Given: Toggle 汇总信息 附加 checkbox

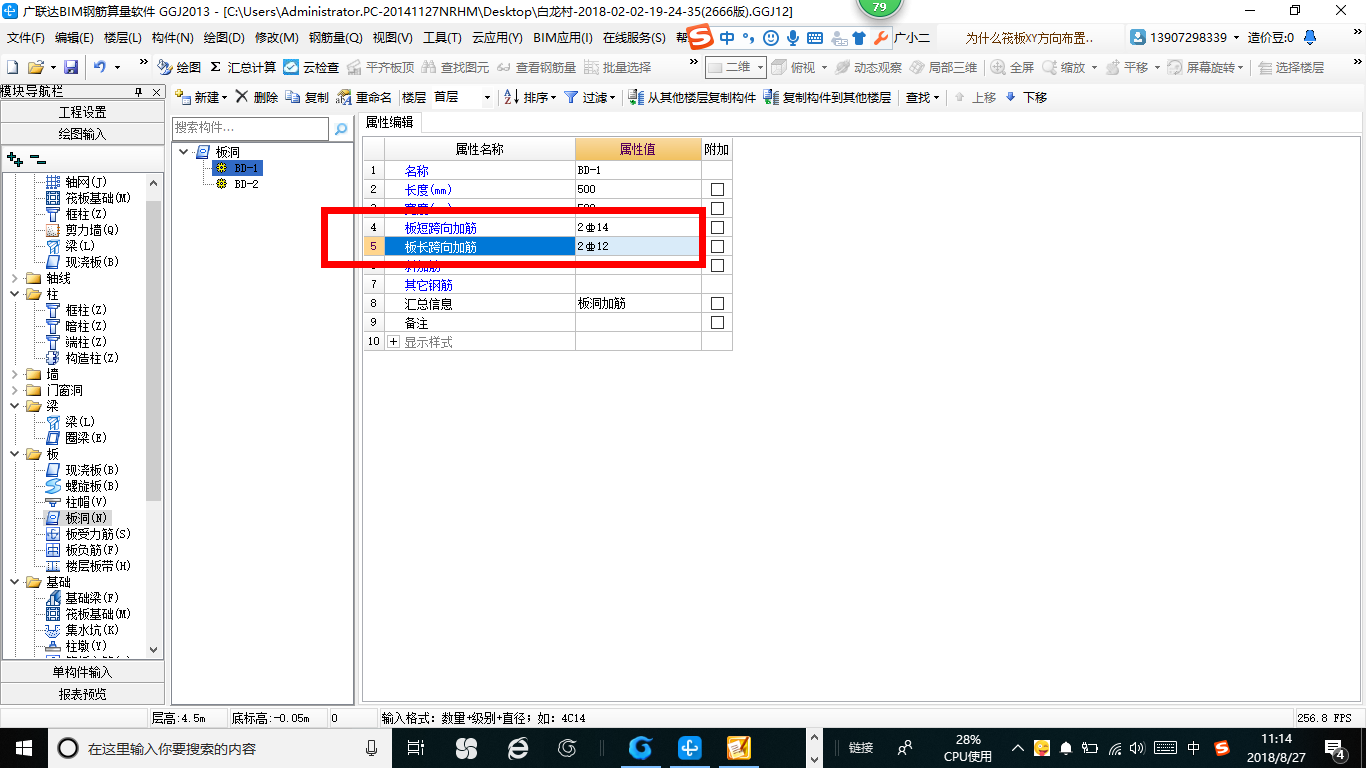Looking at the screenshot, I should pos(717,303).
